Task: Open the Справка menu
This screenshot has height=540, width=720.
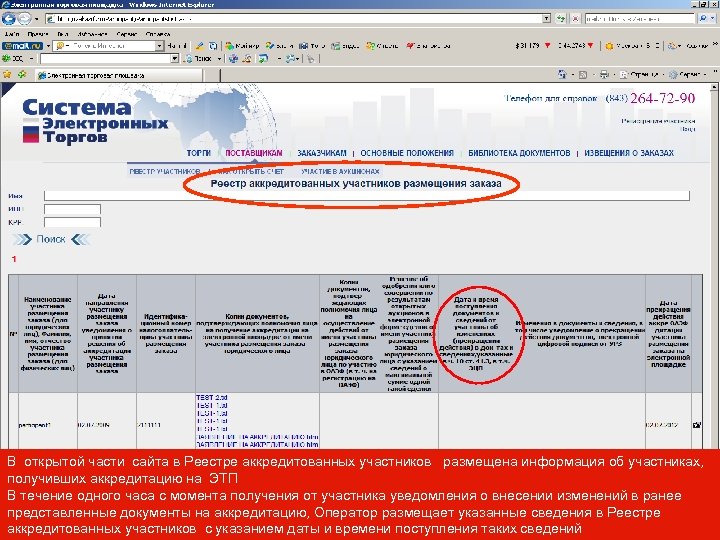Action: [x=158, y=34]
